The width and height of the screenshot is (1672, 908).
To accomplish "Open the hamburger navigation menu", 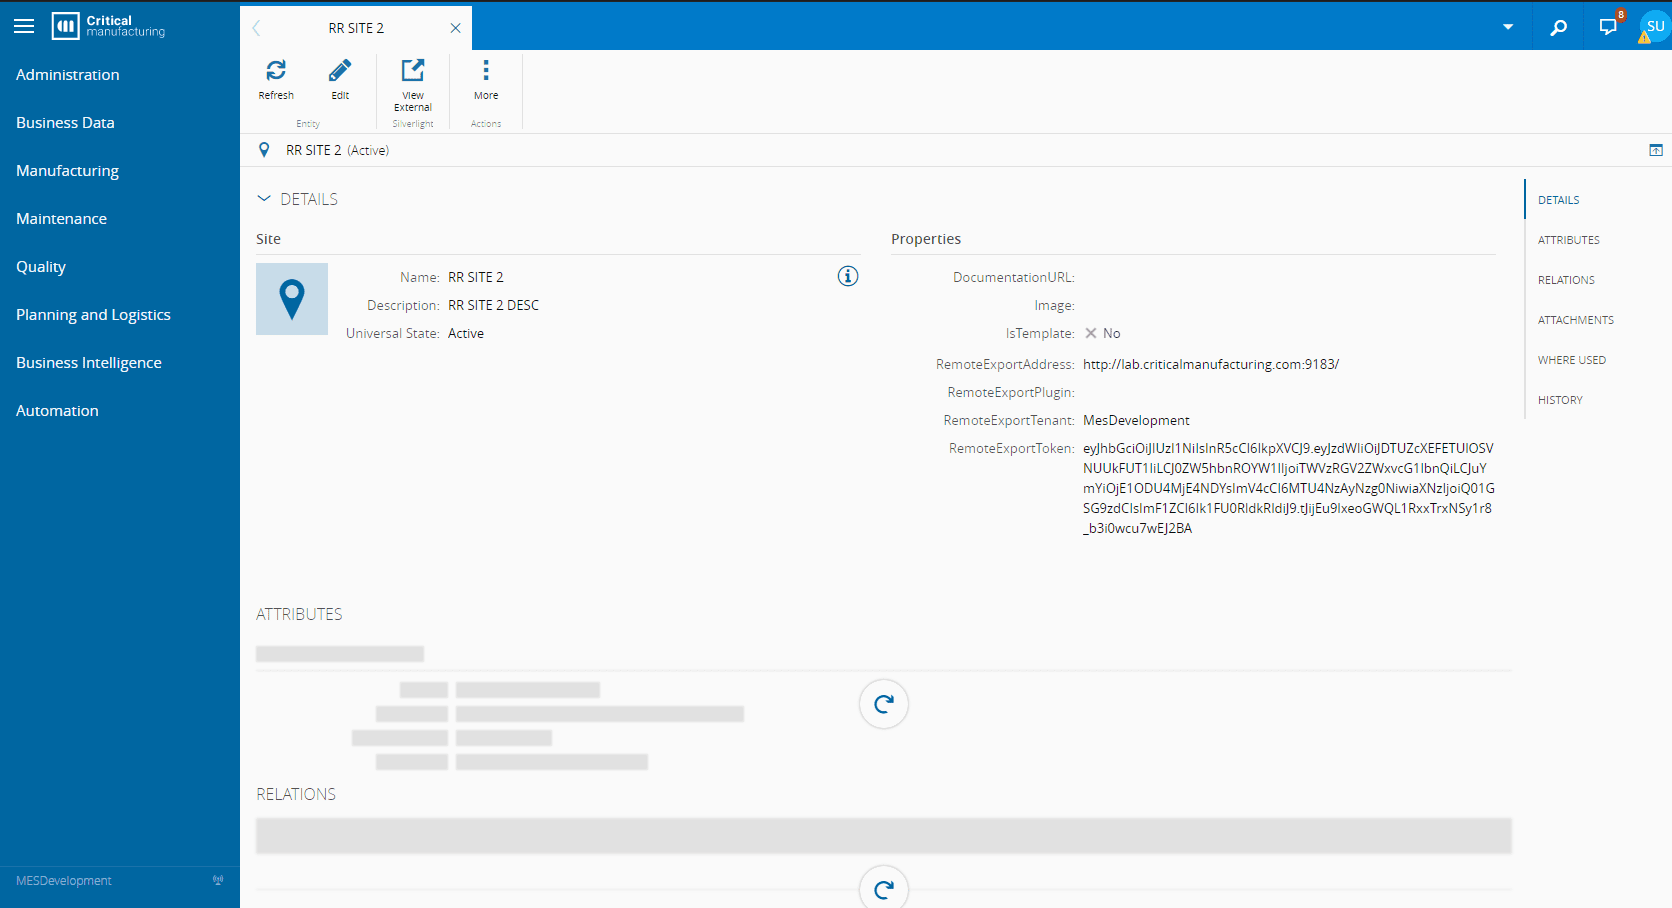I will 24,27.
